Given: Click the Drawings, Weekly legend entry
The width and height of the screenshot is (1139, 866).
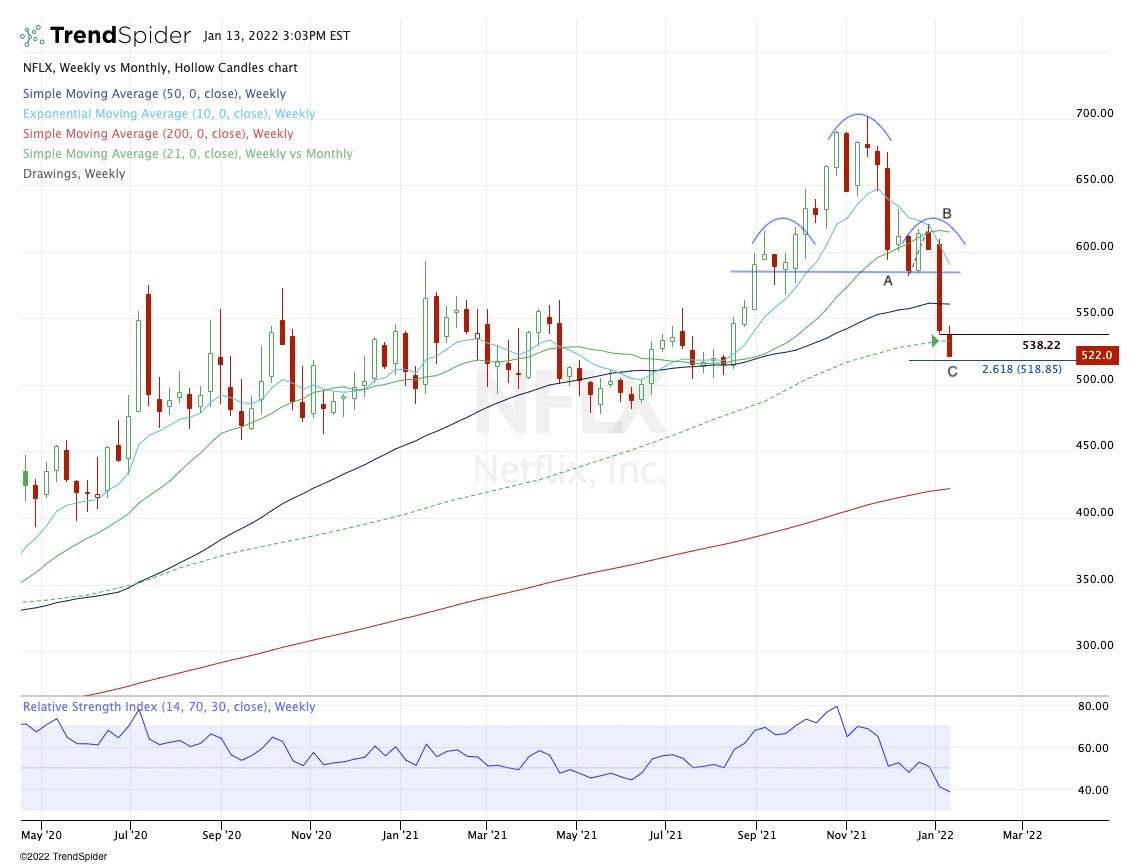Looking at the screenshot, I should tap(74, 174).
